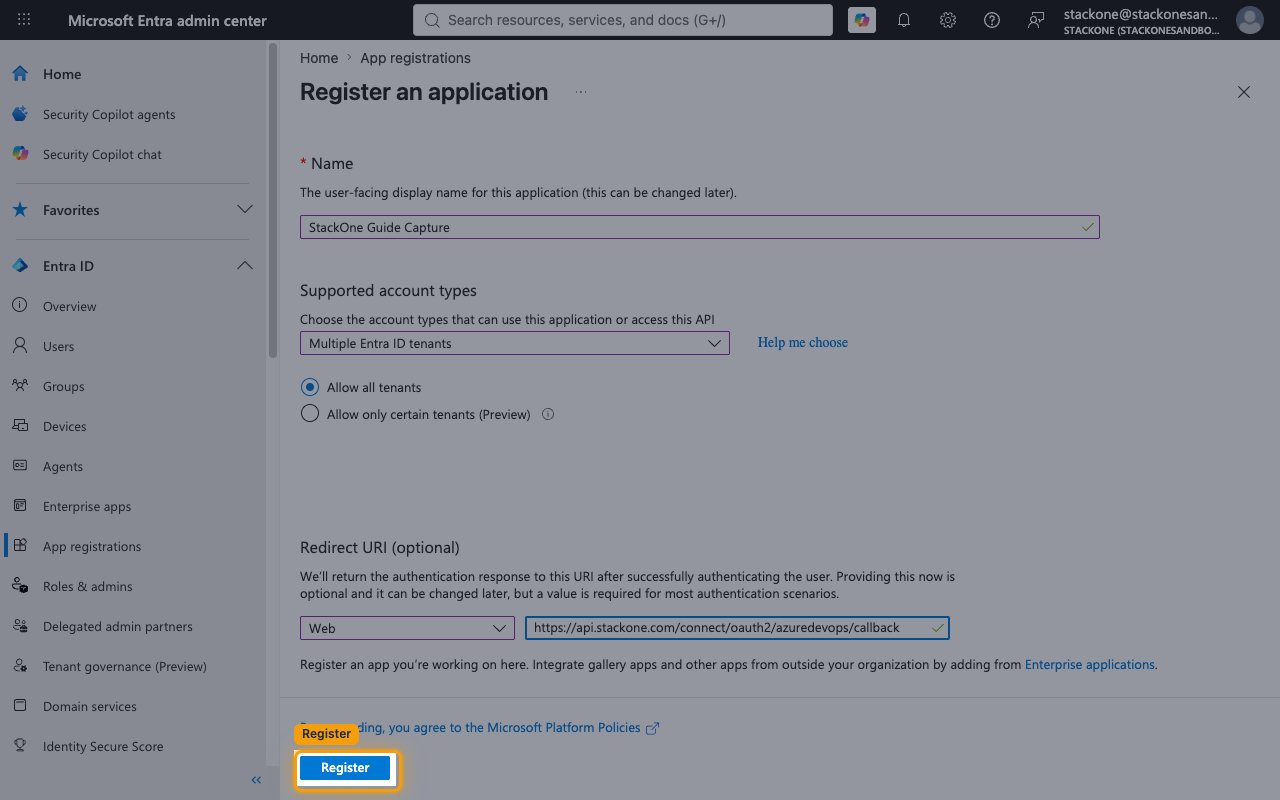Click the Groups people icon
This screenshot has width=1280, height=800.
tap(20, 386)
